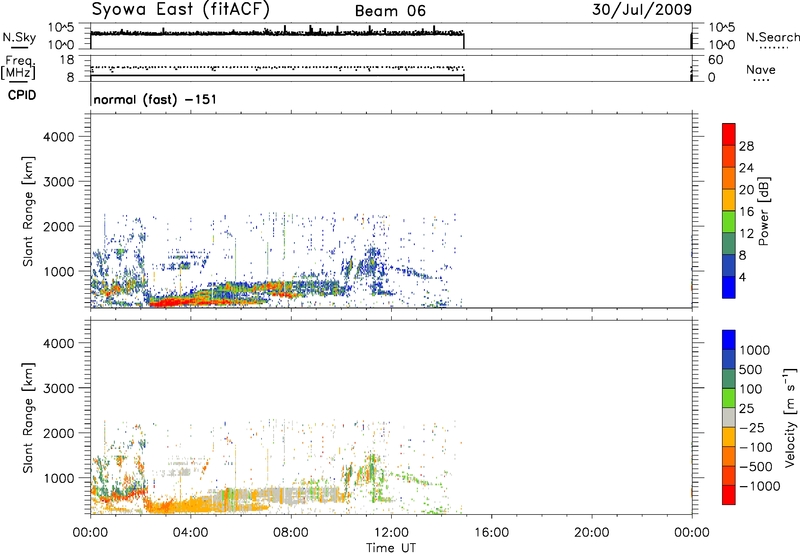Pick the green 12–16 dB Power colorbar segment
Image resolution: width=800 pixels, height=554 pixels.
coord(729,222)
